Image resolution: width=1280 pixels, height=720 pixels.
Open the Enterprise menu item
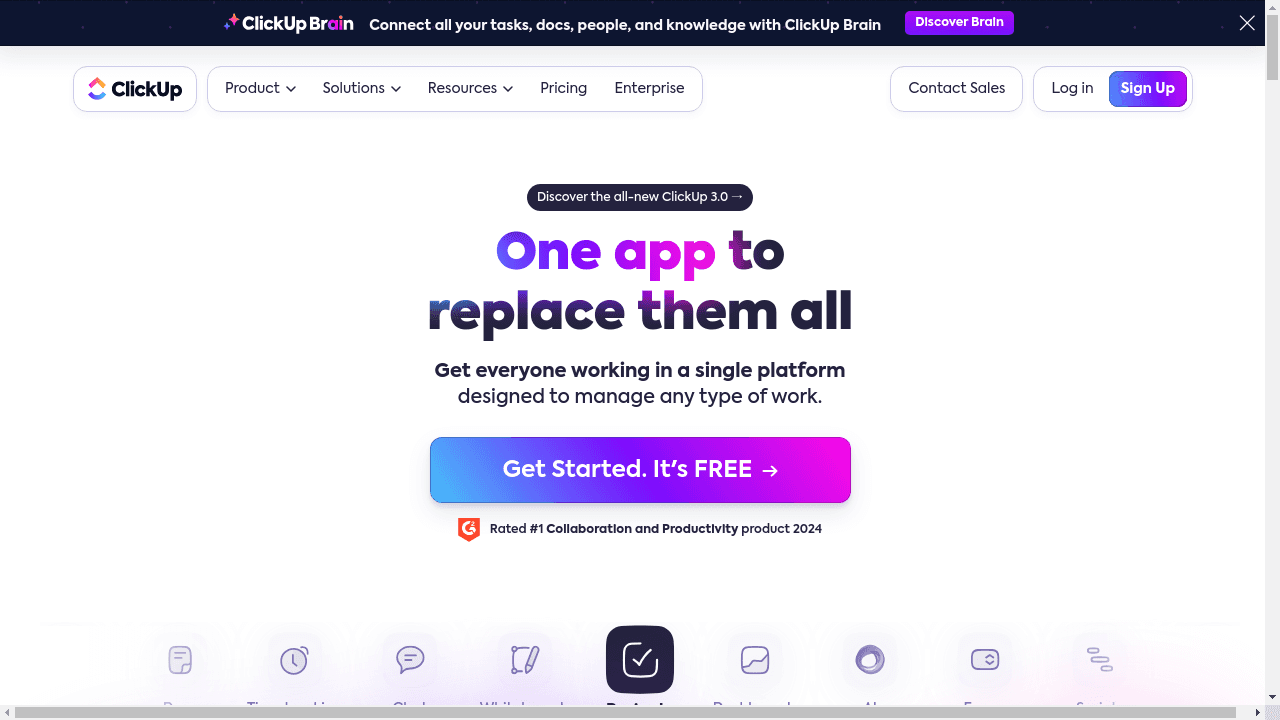coord(649,88)
